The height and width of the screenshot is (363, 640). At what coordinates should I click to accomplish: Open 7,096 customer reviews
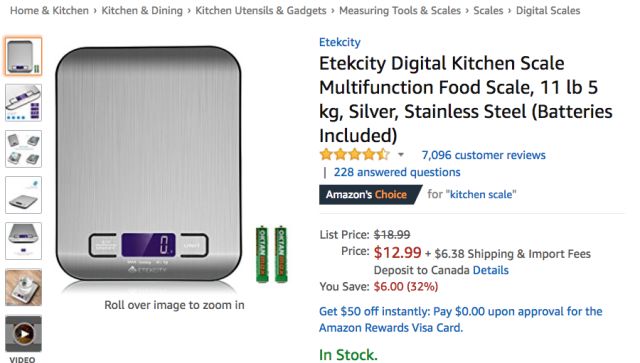pyautogui.click(x=483, y=155)
